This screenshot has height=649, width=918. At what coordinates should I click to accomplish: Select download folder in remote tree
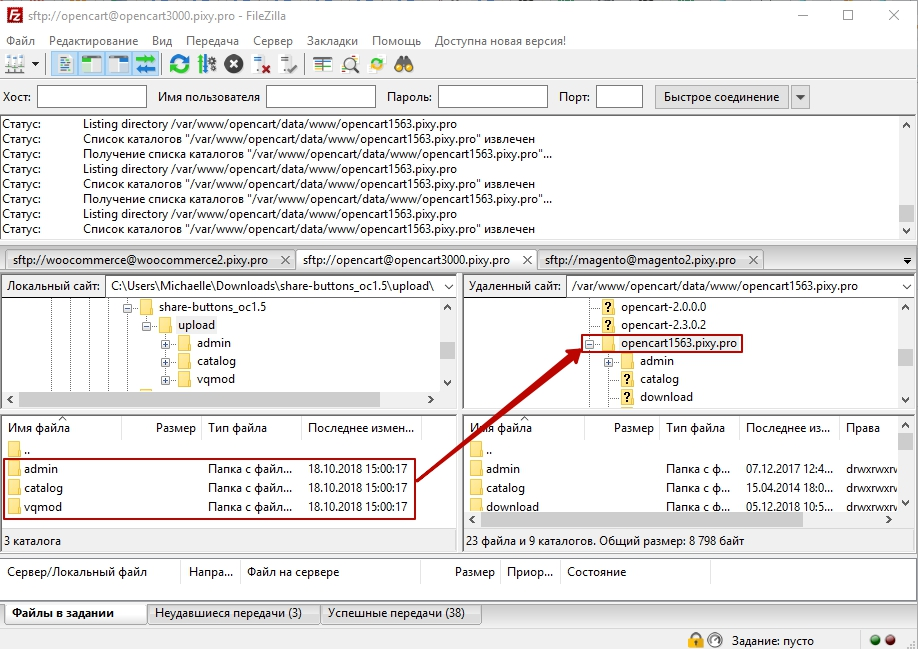click(666, 397)
